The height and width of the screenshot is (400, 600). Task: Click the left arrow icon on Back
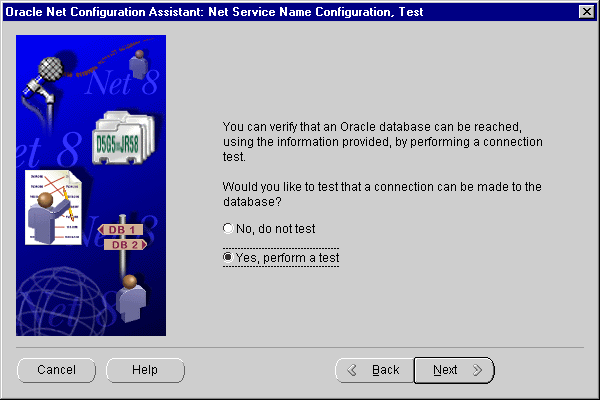352,370
